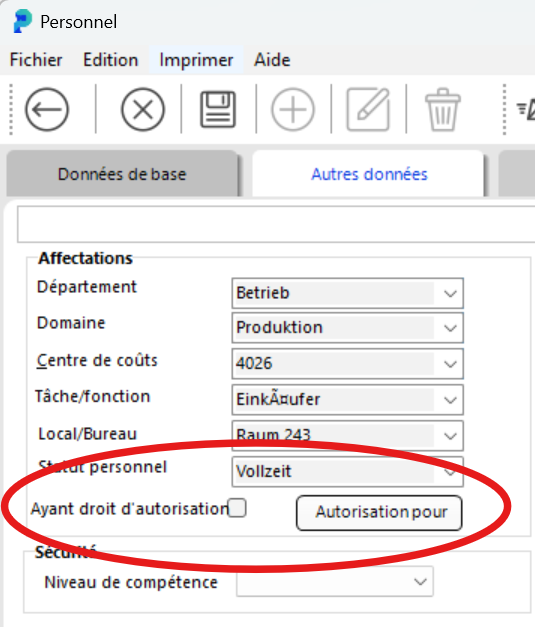Save record with floppy disk icon
Image resolution: width=535 pixels, height=627 pixels.
[218, 109]
